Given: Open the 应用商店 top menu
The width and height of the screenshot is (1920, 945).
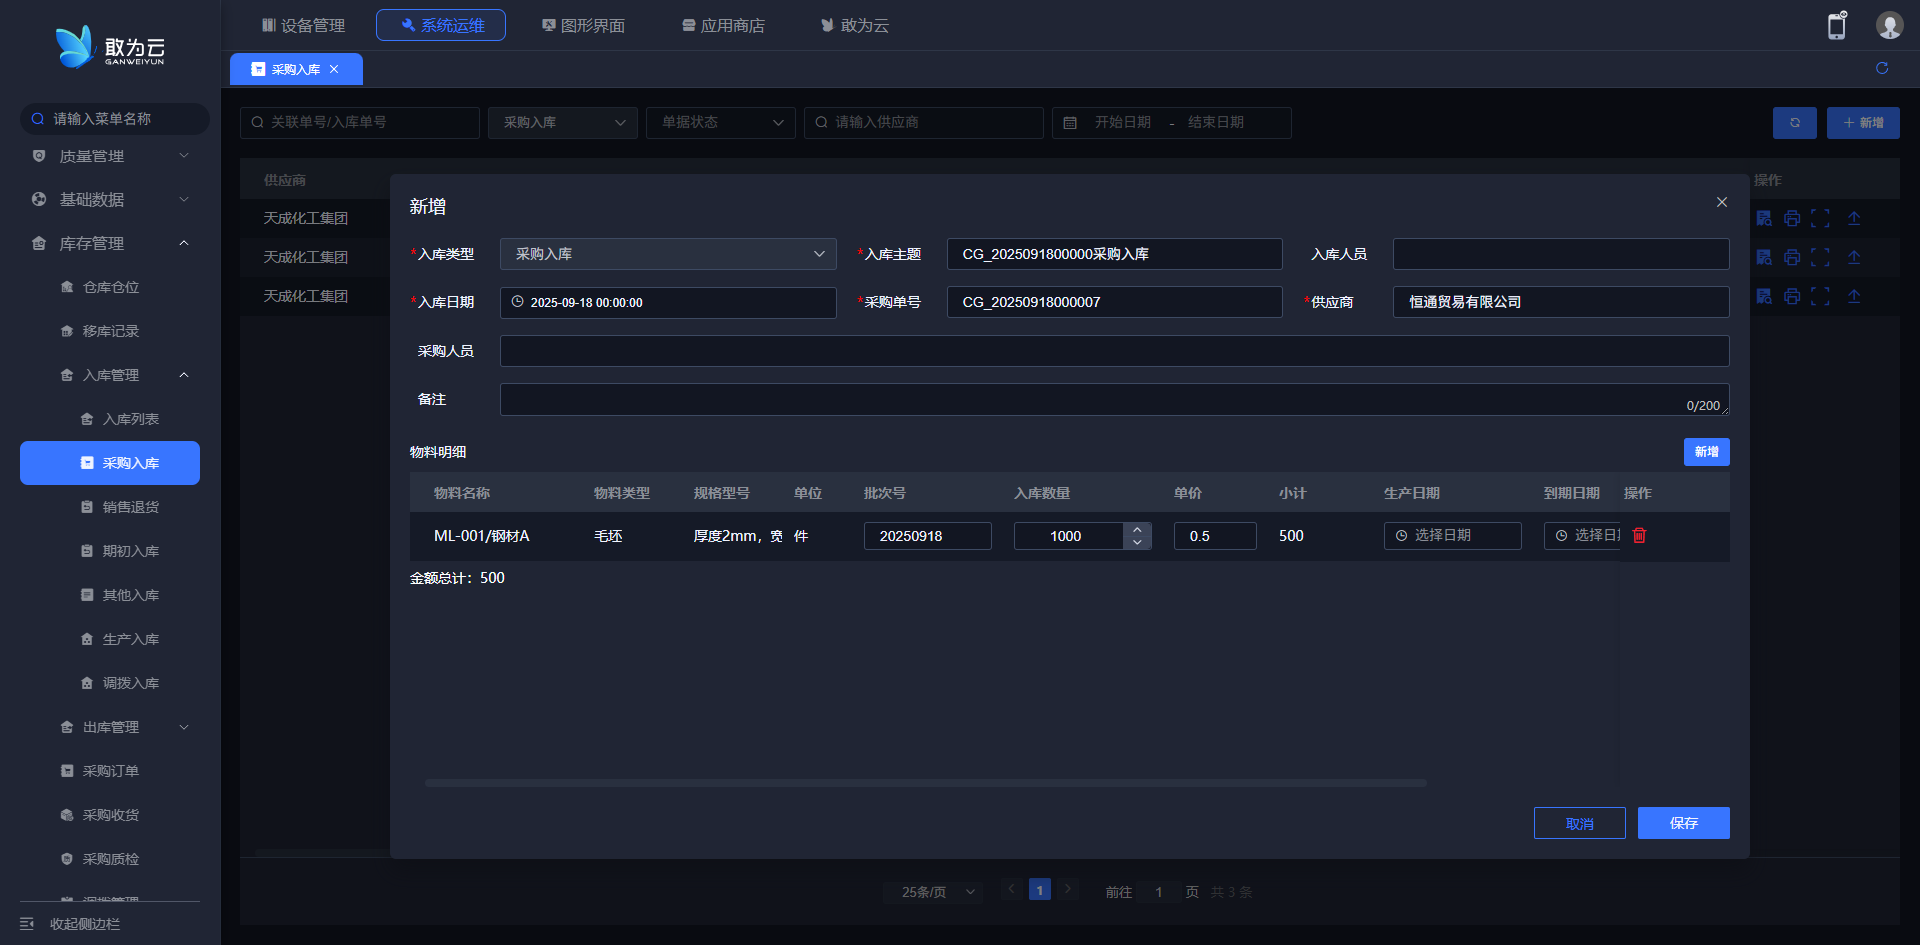Looking at the screenshot, I should (x=723, y=25).
